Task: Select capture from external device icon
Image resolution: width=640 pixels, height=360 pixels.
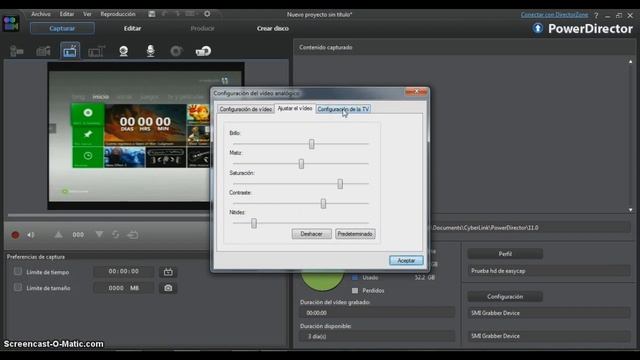Action: [203, 51]
